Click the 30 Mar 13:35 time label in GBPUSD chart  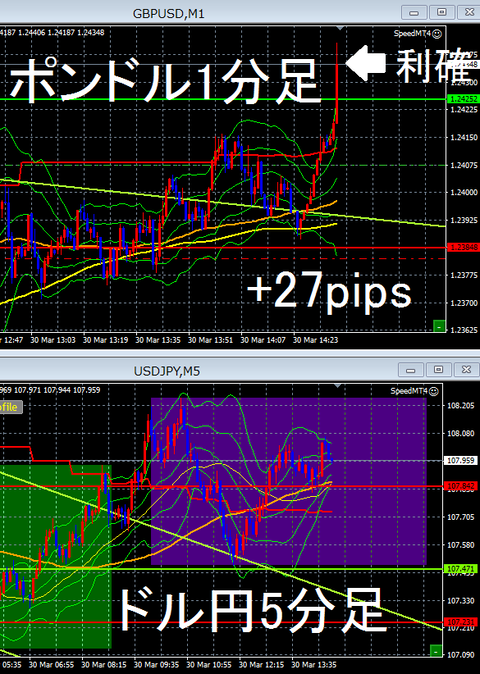coord(158,340)
